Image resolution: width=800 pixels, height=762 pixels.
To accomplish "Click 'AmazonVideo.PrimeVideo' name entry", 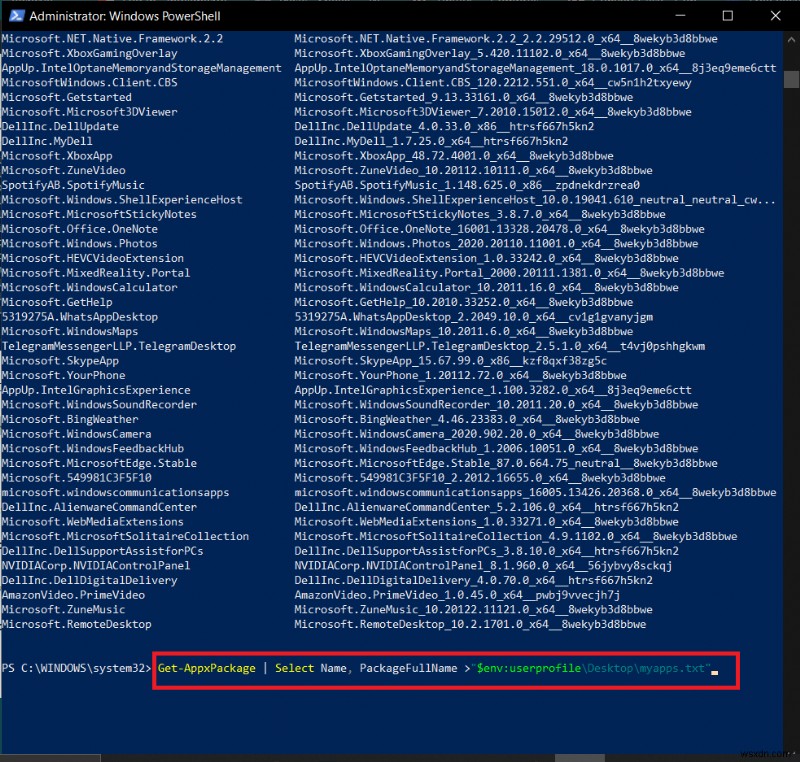I will coord(73,595).
